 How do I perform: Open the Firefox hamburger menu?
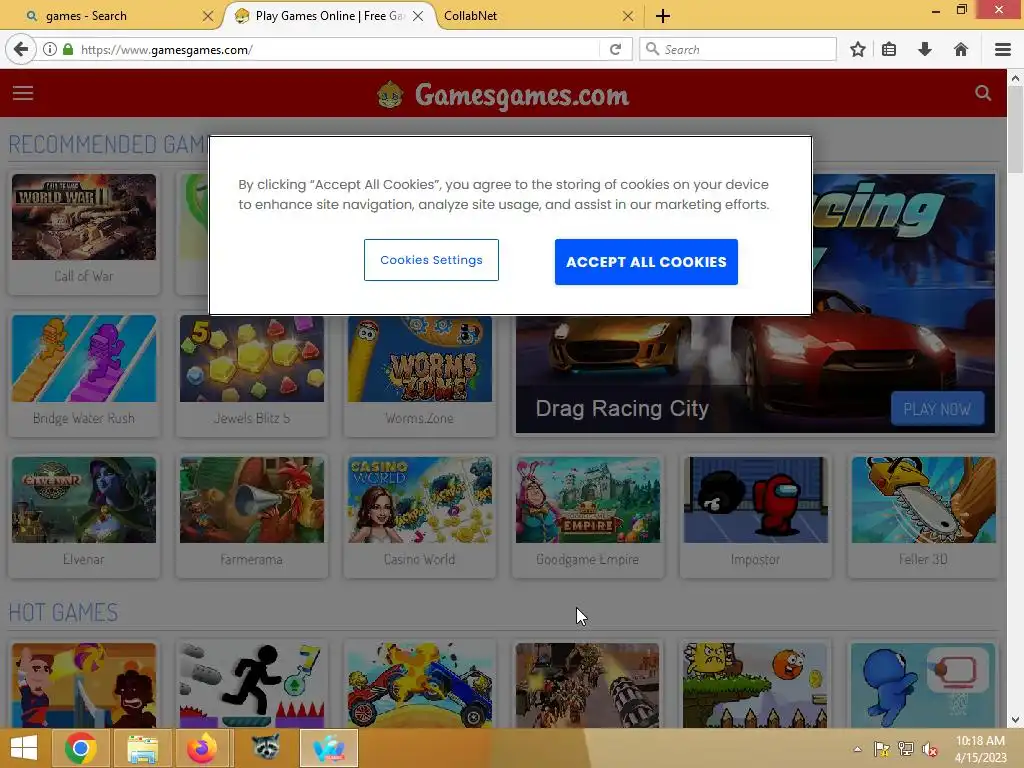[x=1003, y=50]
